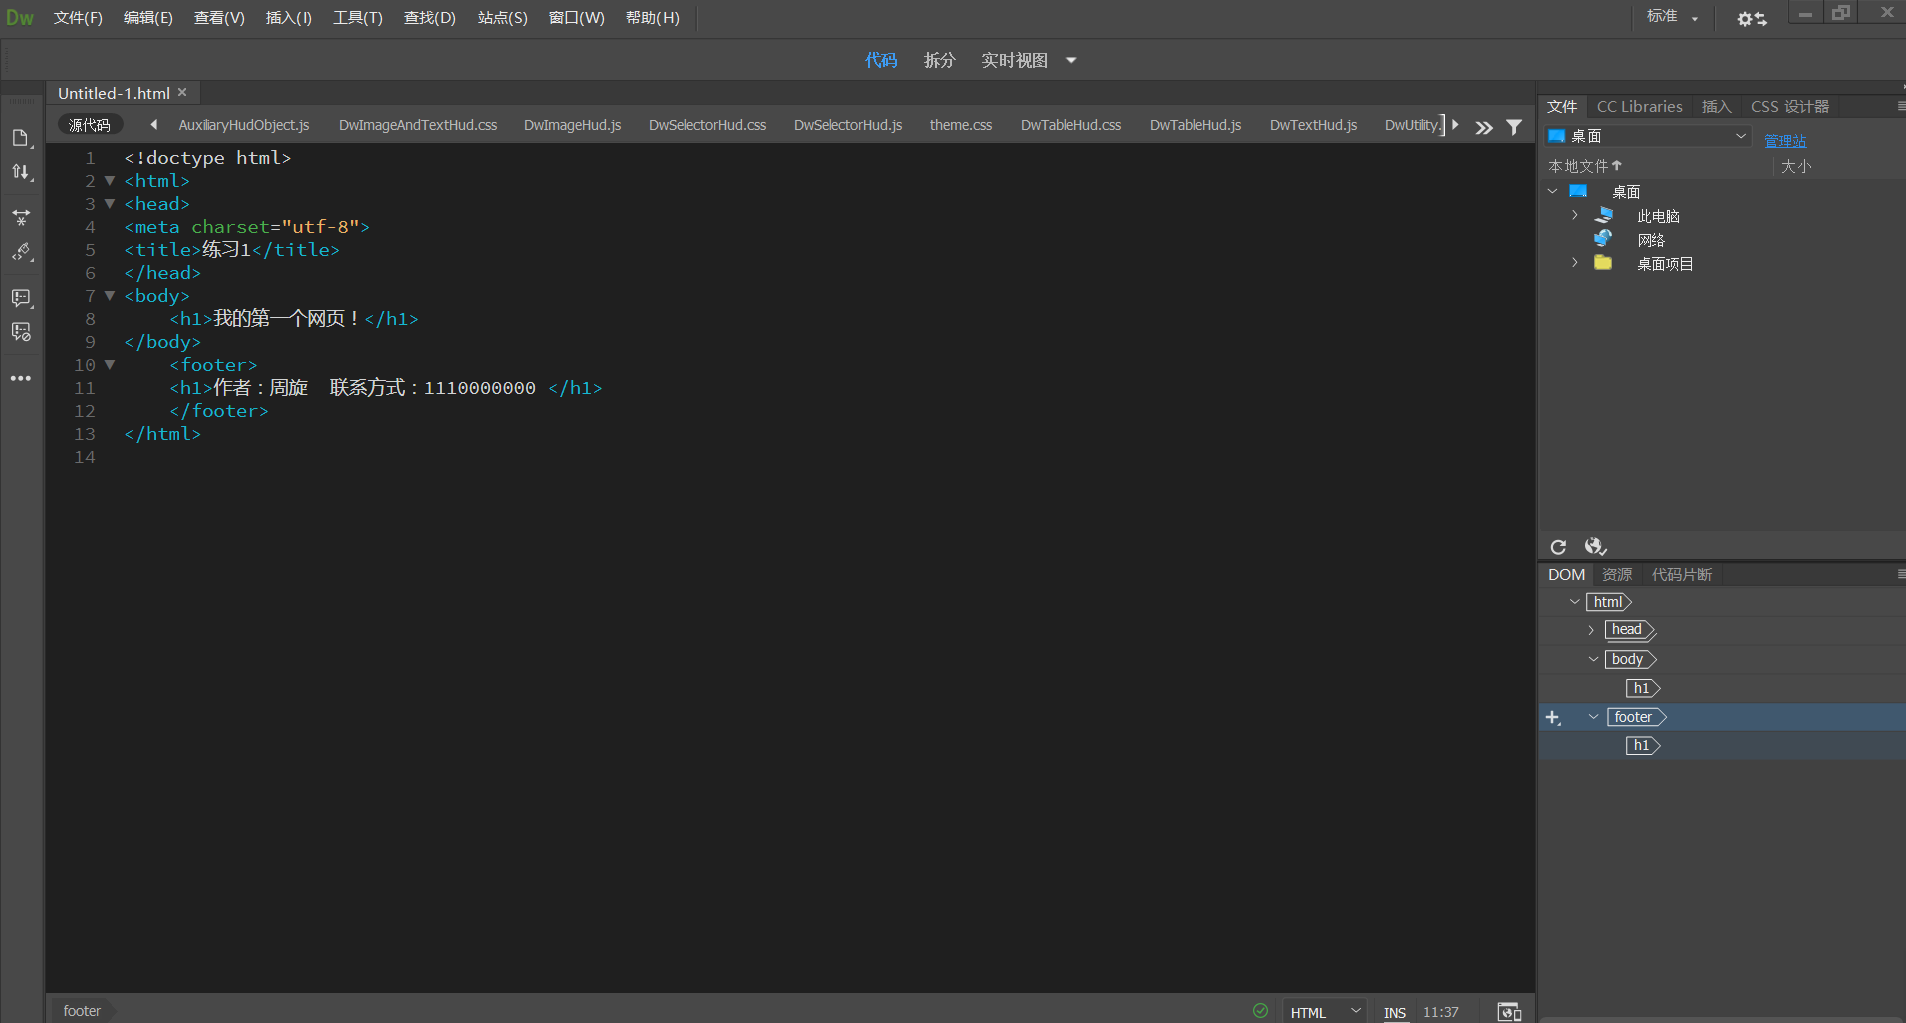Select the footer tag selector in status bar

pos(82,1011)
